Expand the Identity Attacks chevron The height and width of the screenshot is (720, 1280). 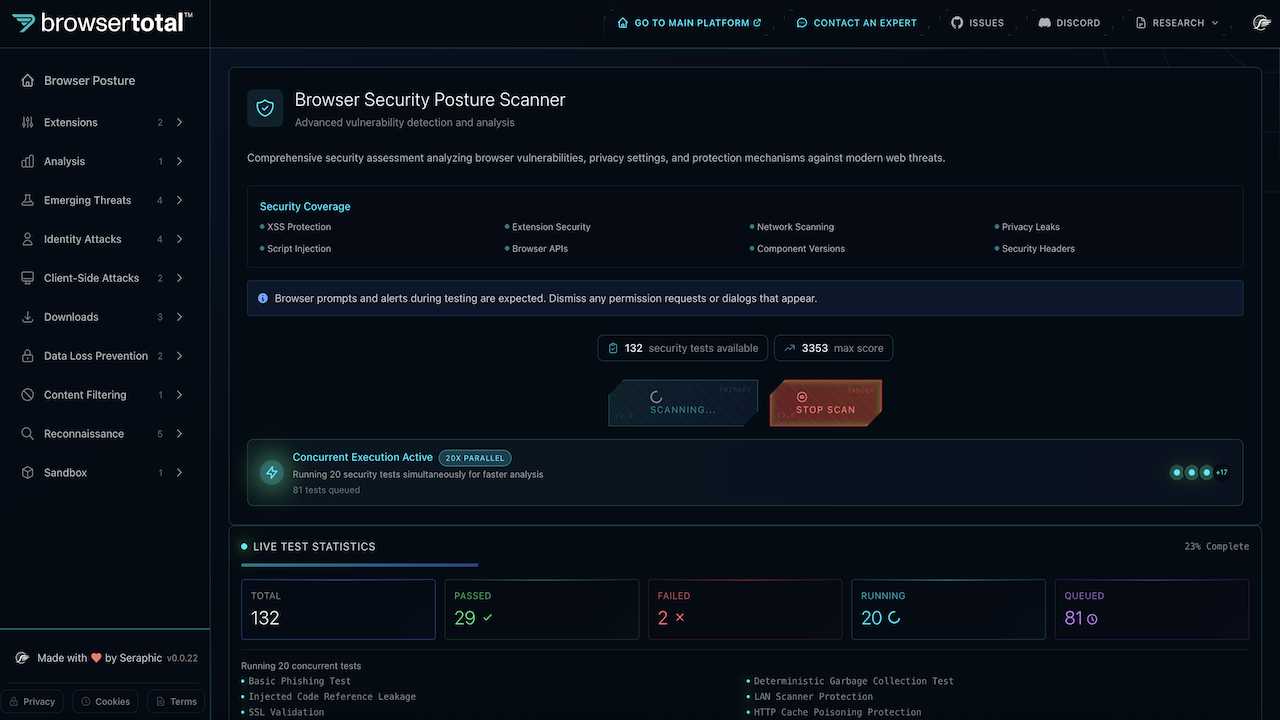click(180, 239)
